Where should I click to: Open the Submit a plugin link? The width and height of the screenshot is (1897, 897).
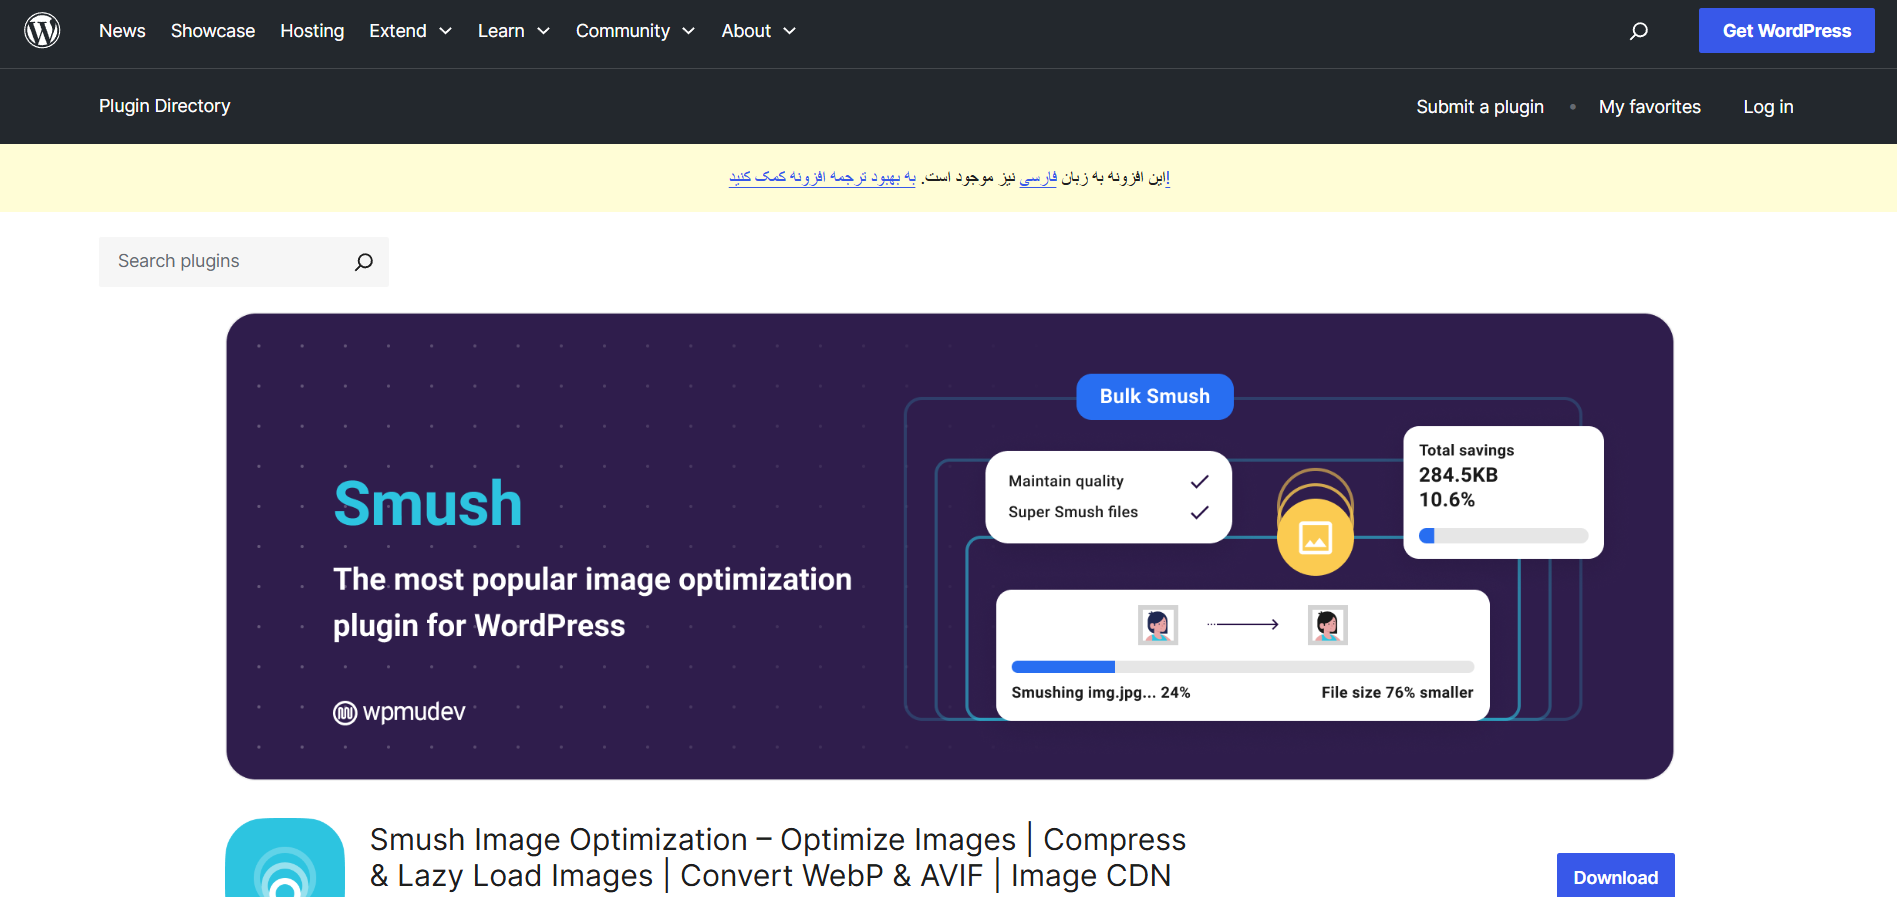[x=1480, y=107]
